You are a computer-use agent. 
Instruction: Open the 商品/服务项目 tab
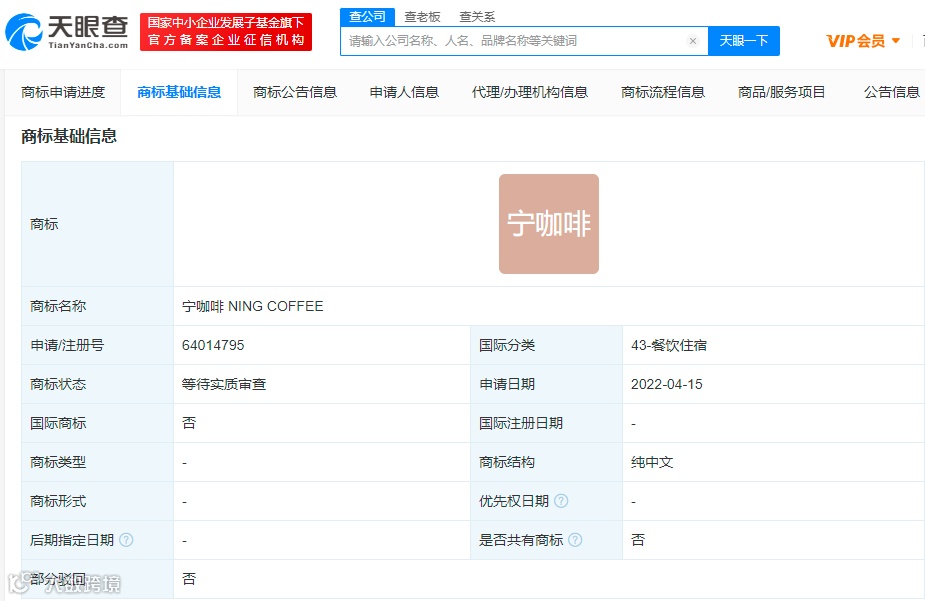(781, 92)
